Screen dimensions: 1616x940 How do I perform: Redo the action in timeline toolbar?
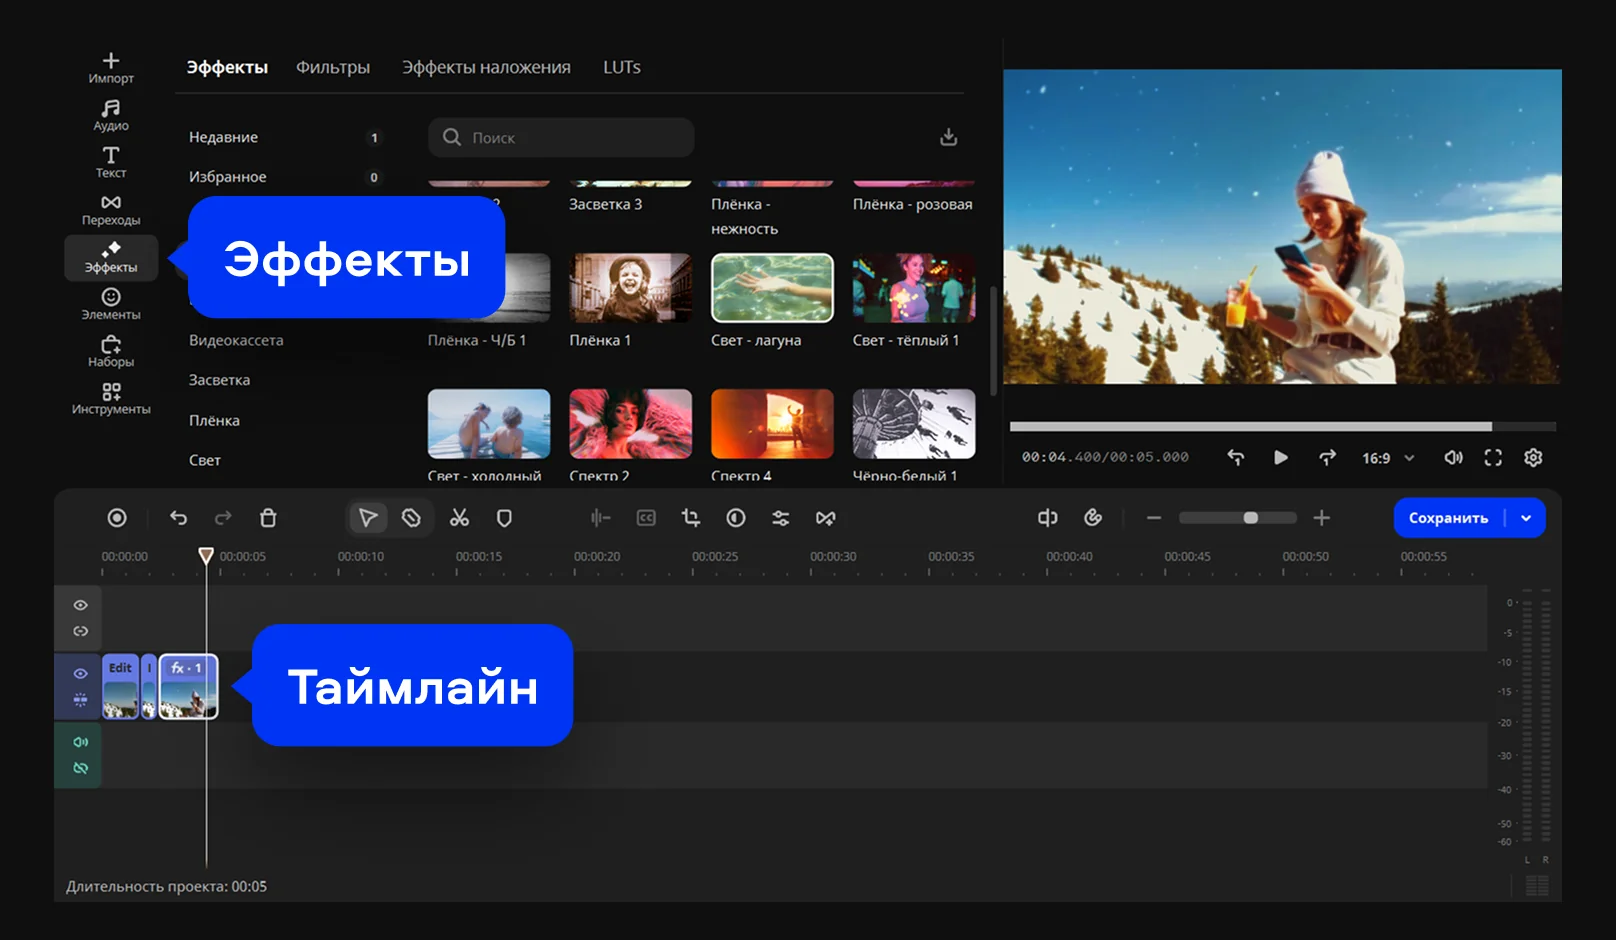[223, 518]
